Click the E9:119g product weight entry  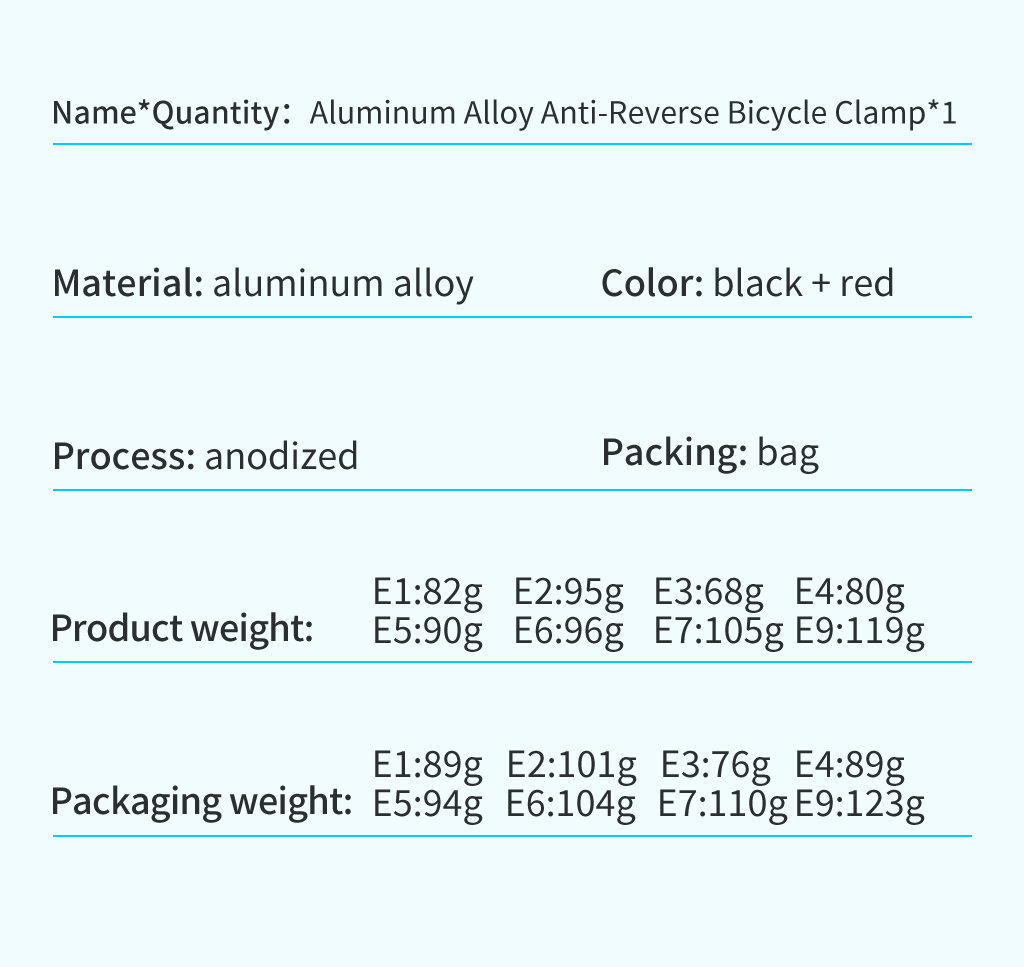tap(859, 632)
